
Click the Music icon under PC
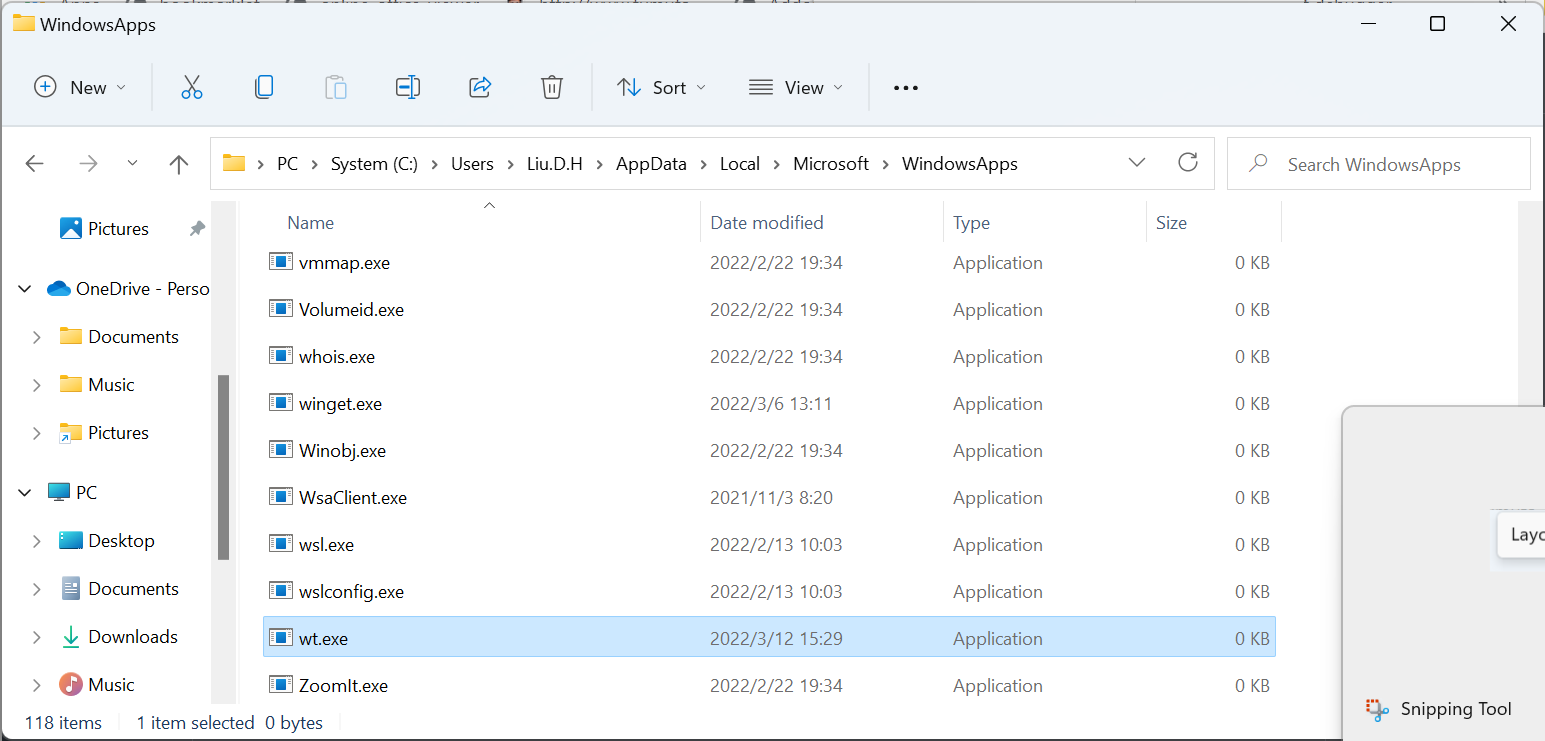click(x=71, y=685)
